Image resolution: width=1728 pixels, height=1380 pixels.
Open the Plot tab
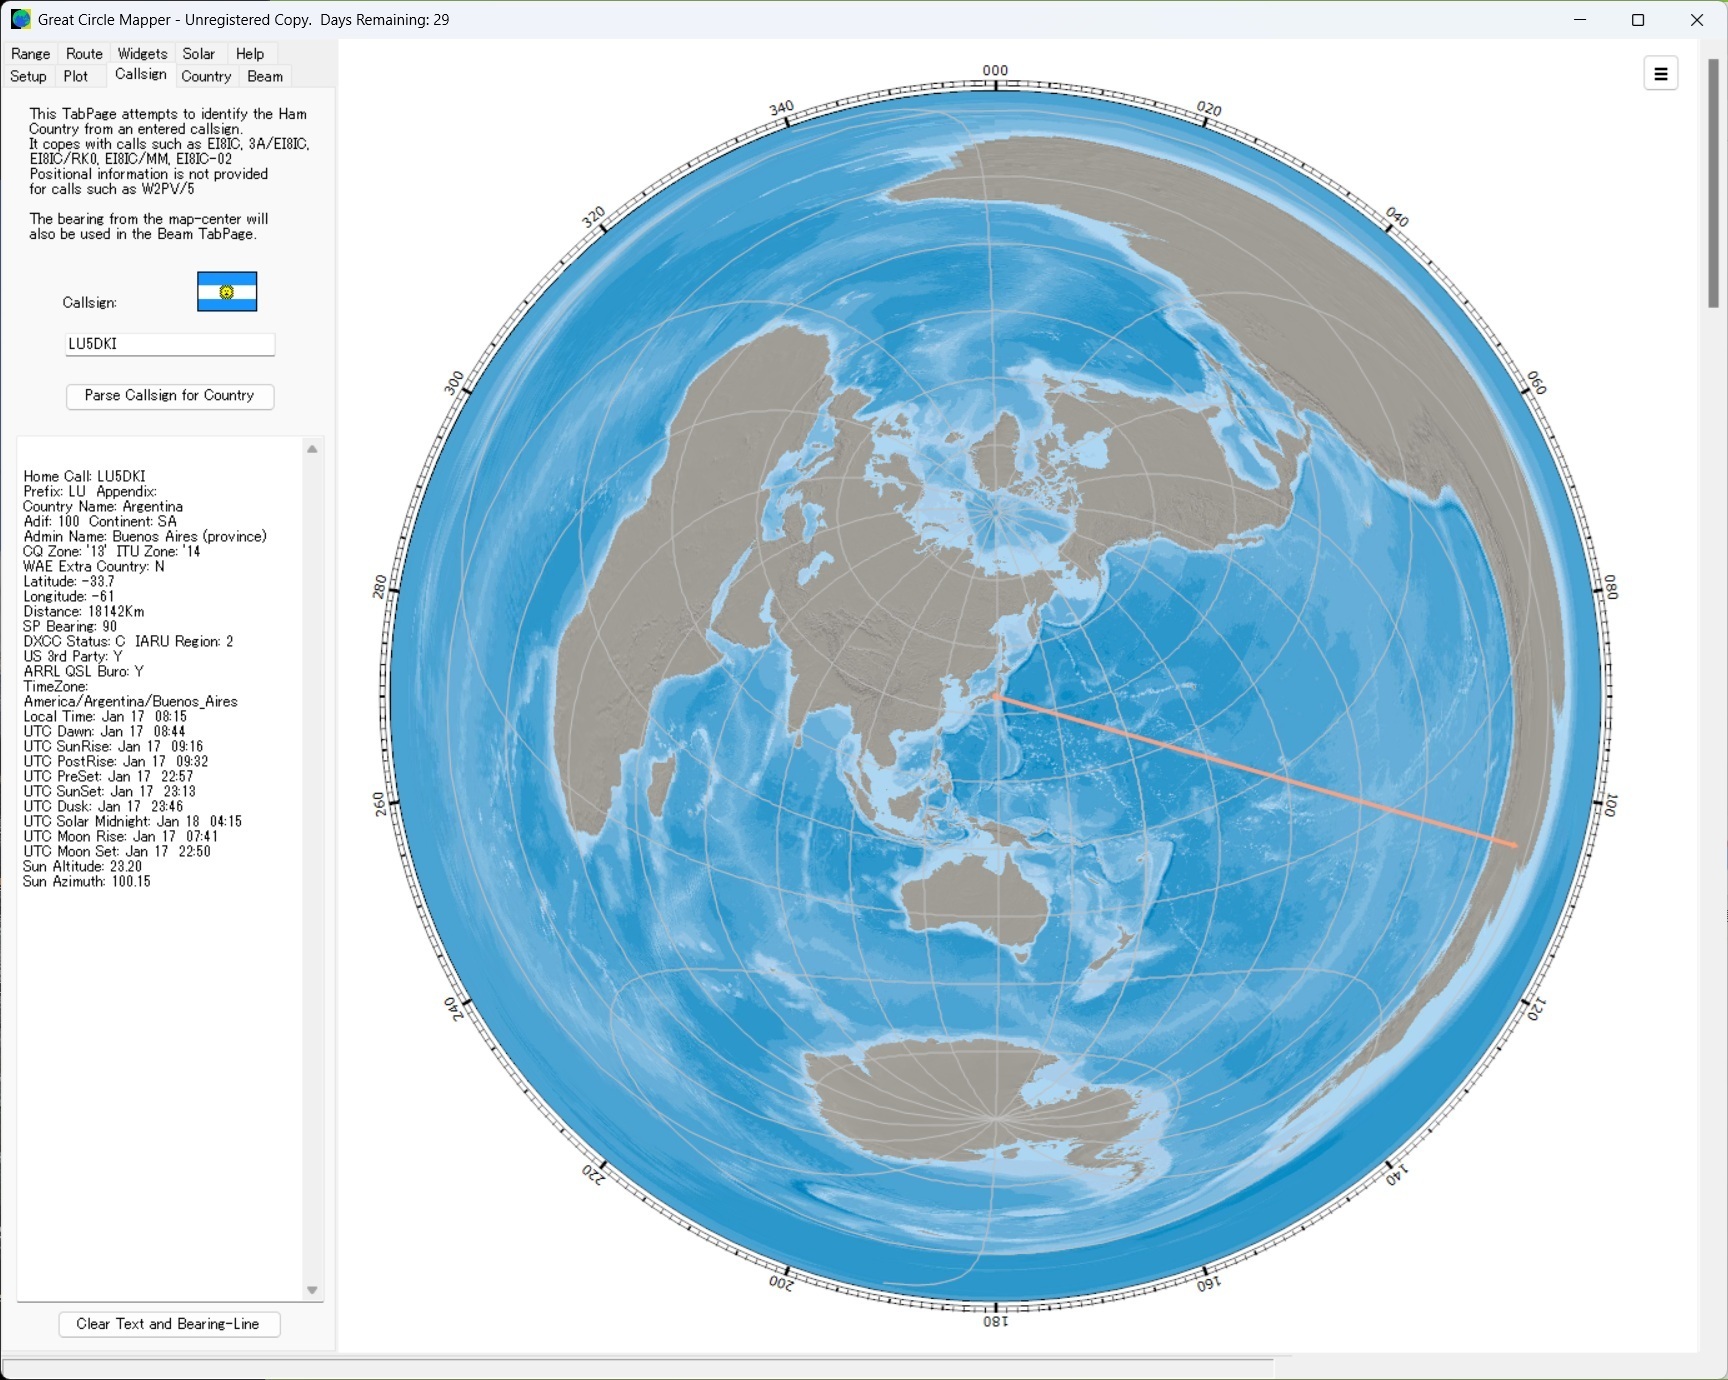76,77
